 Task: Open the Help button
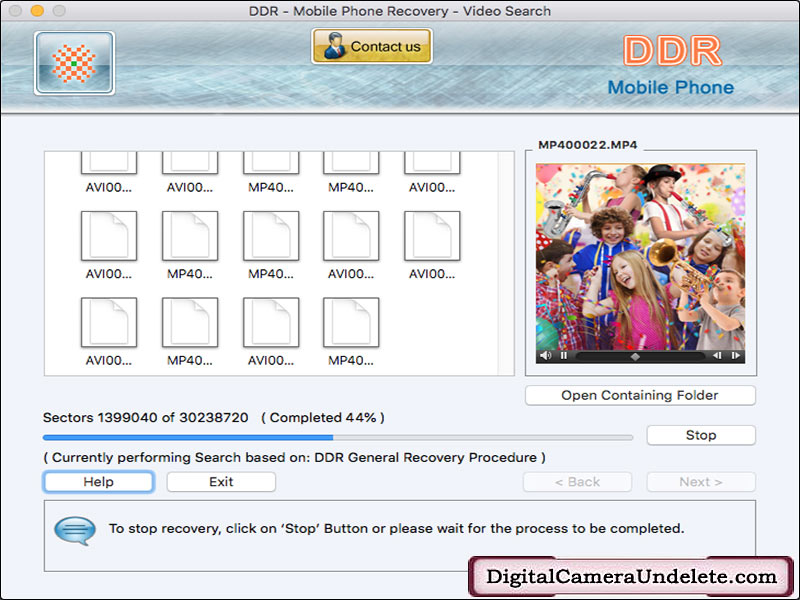click(98, 482)
